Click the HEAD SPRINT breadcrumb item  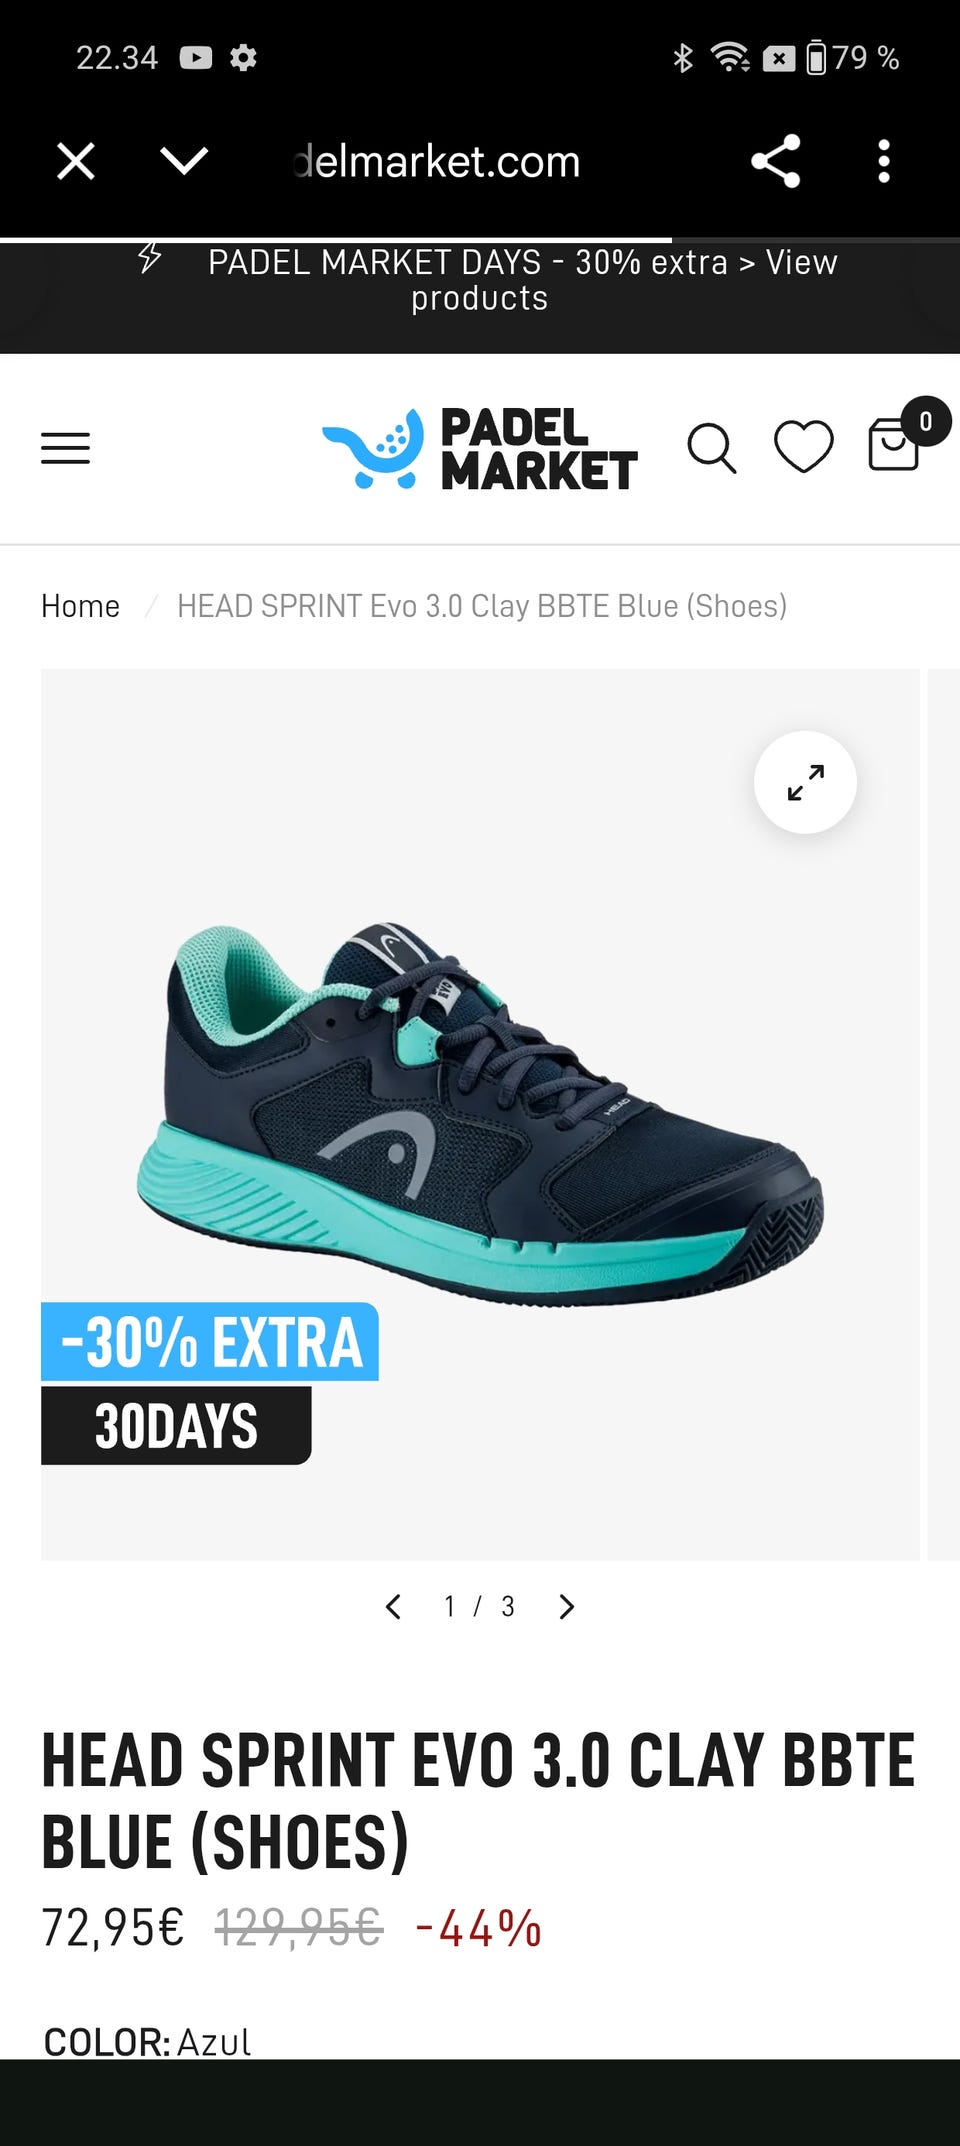(x=482, y=606)
